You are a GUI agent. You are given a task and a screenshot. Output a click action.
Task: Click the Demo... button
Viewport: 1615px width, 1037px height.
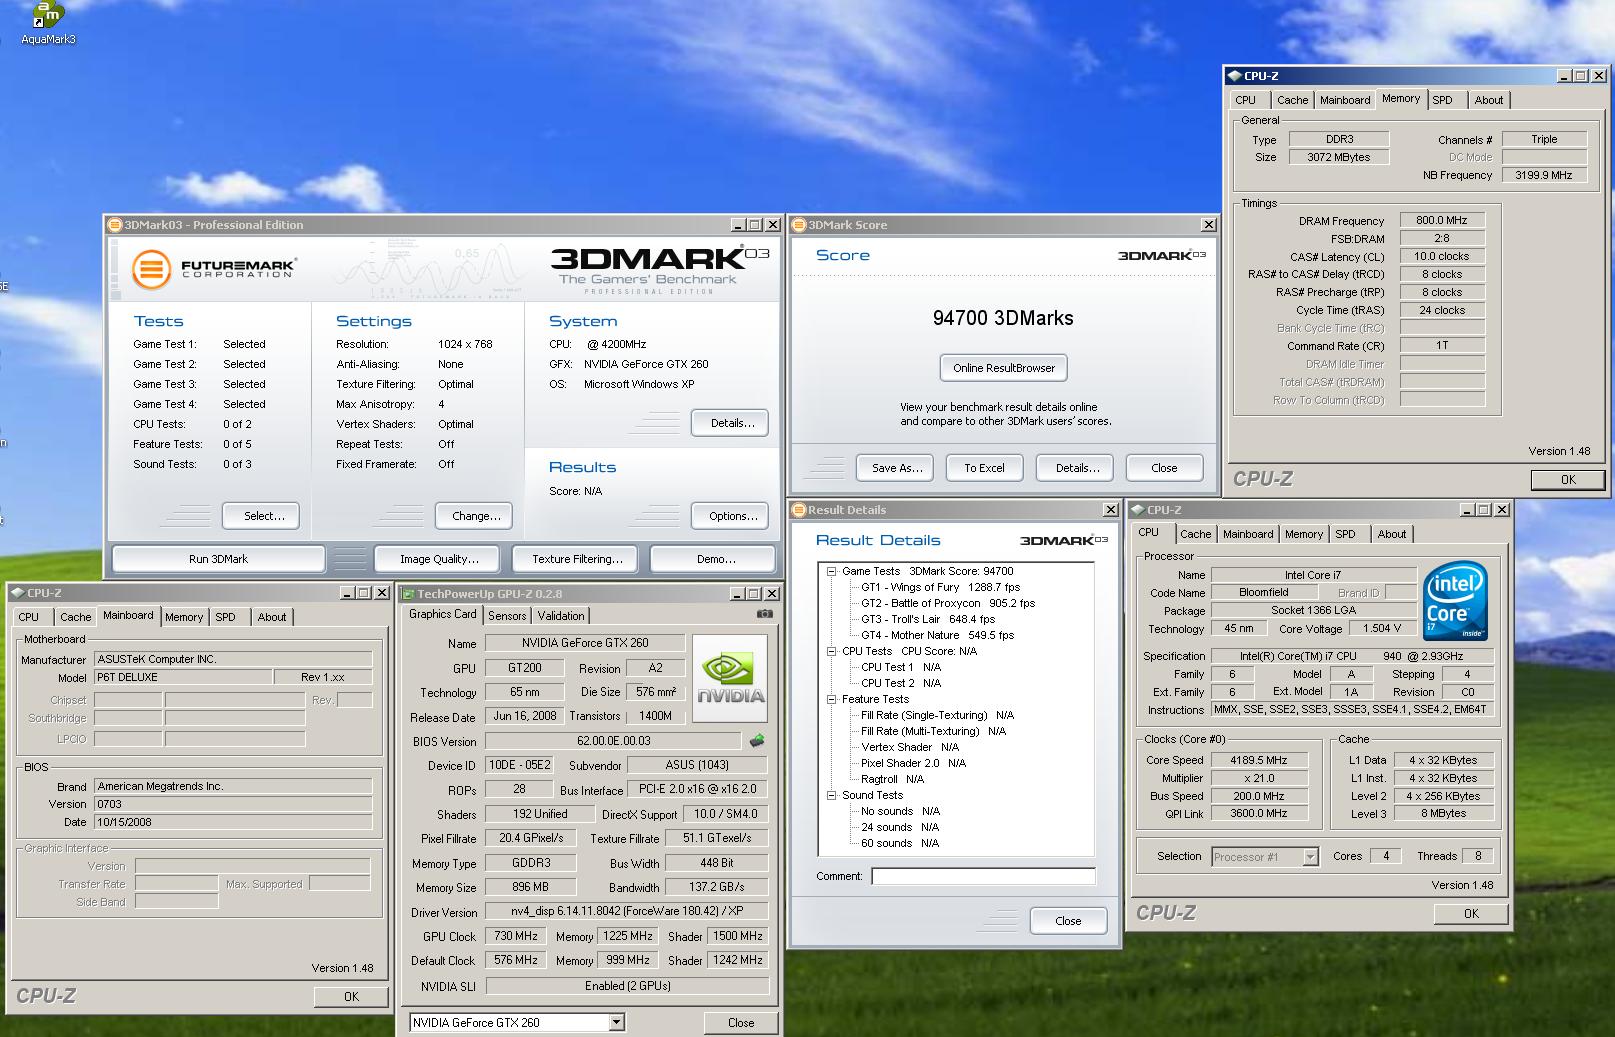click(715, 559)
